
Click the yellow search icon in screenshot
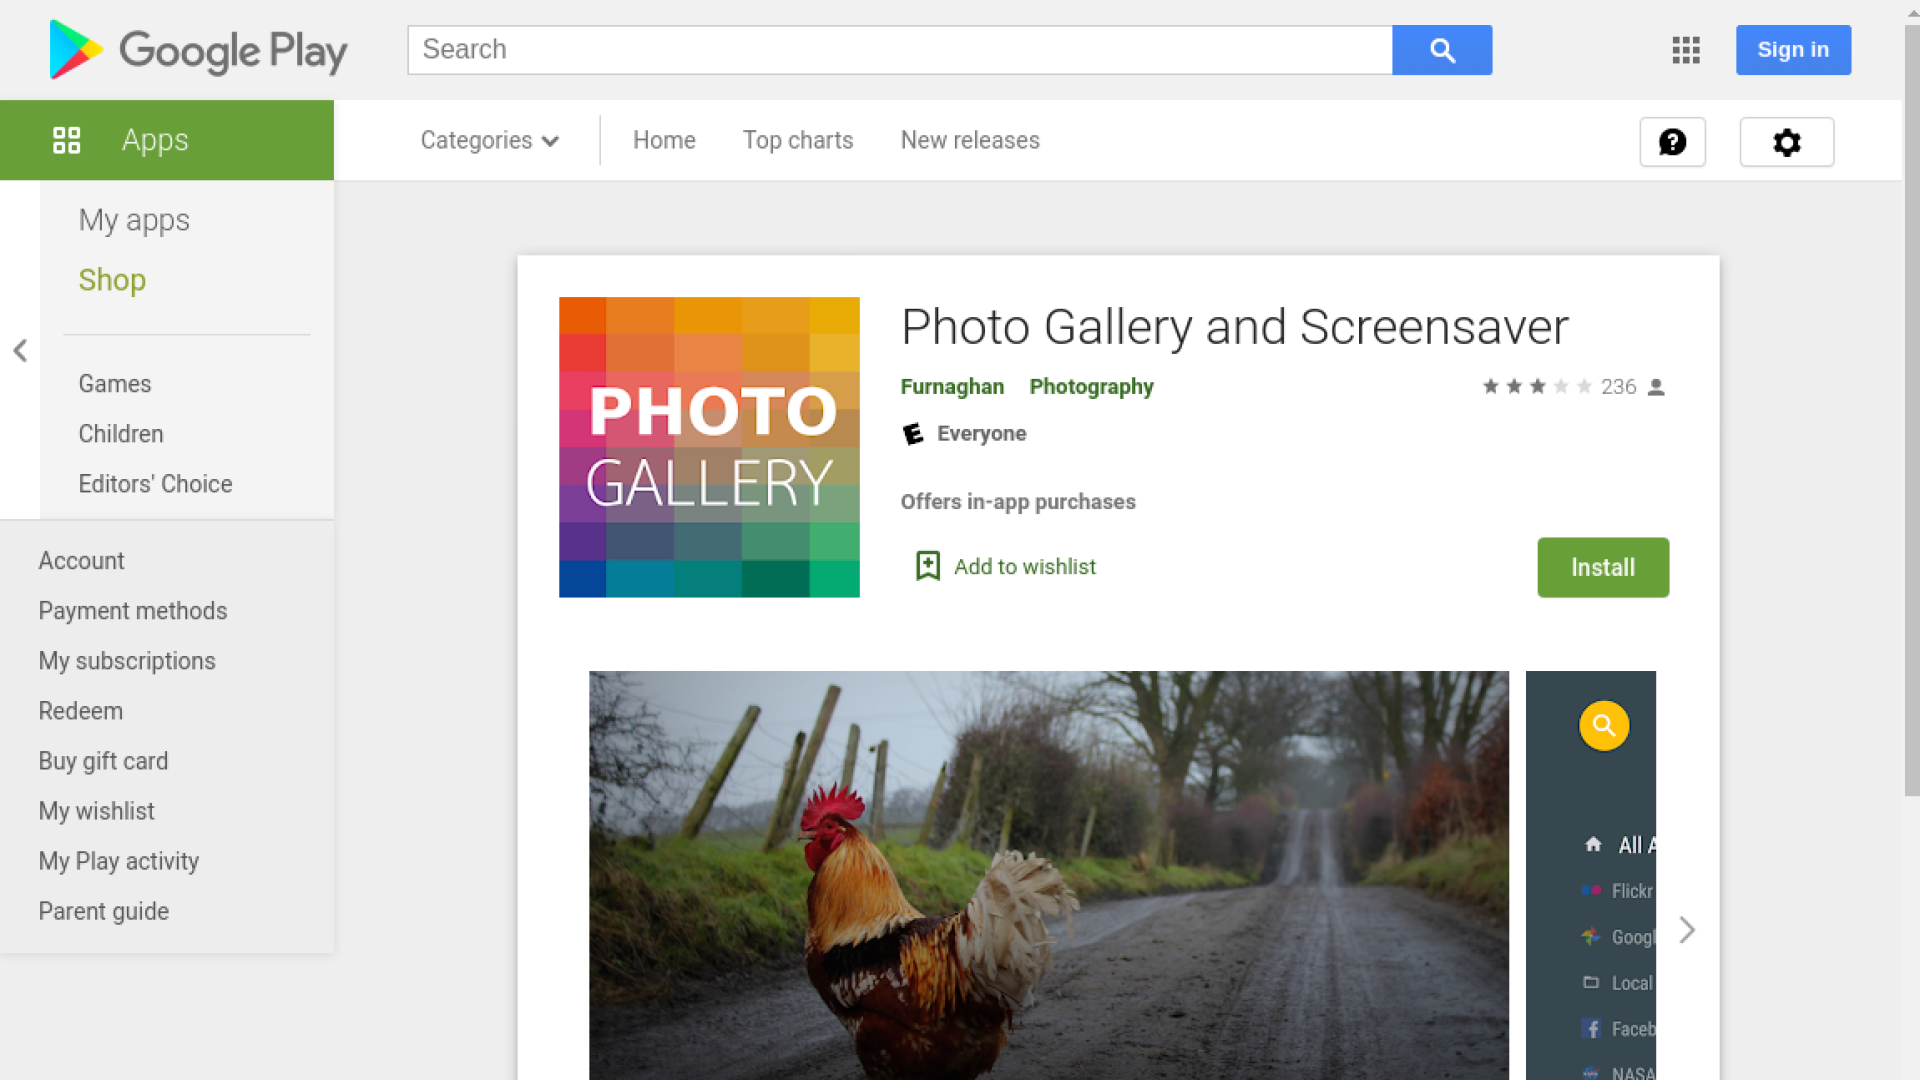click(1604, 725)
